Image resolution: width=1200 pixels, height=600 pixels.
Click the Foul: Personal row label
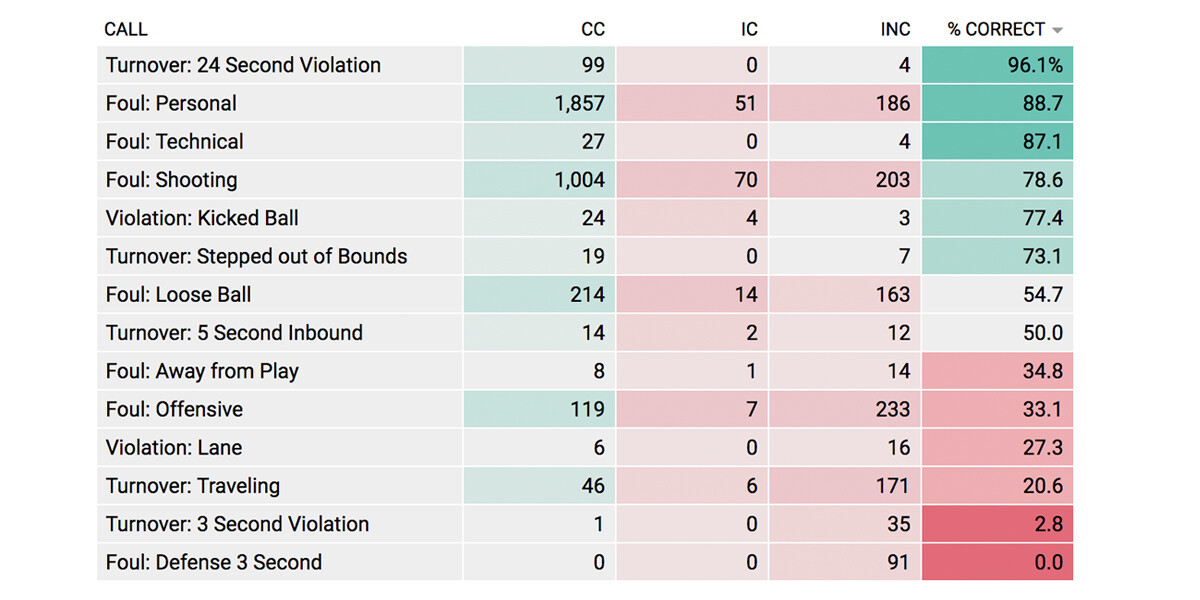click(171, 104)
